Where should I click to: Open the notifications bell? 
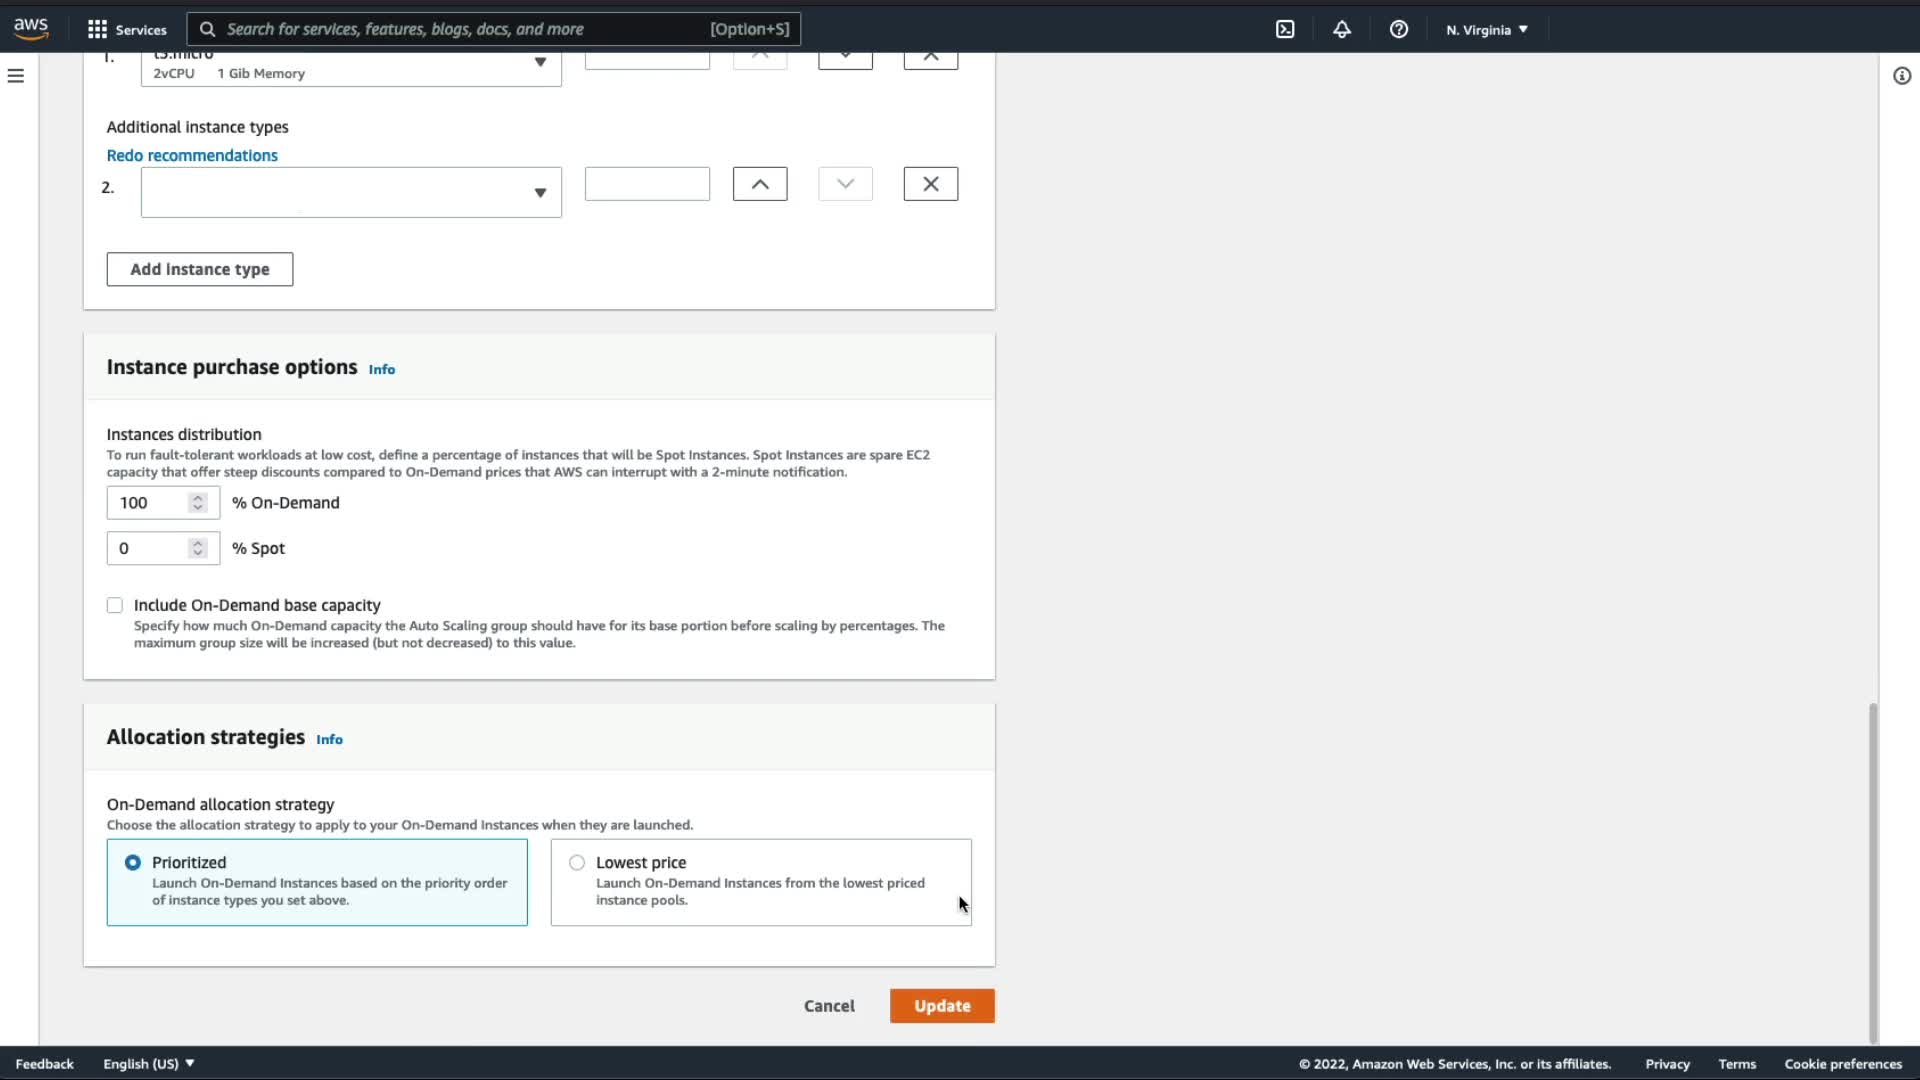tap(1342, 29)
